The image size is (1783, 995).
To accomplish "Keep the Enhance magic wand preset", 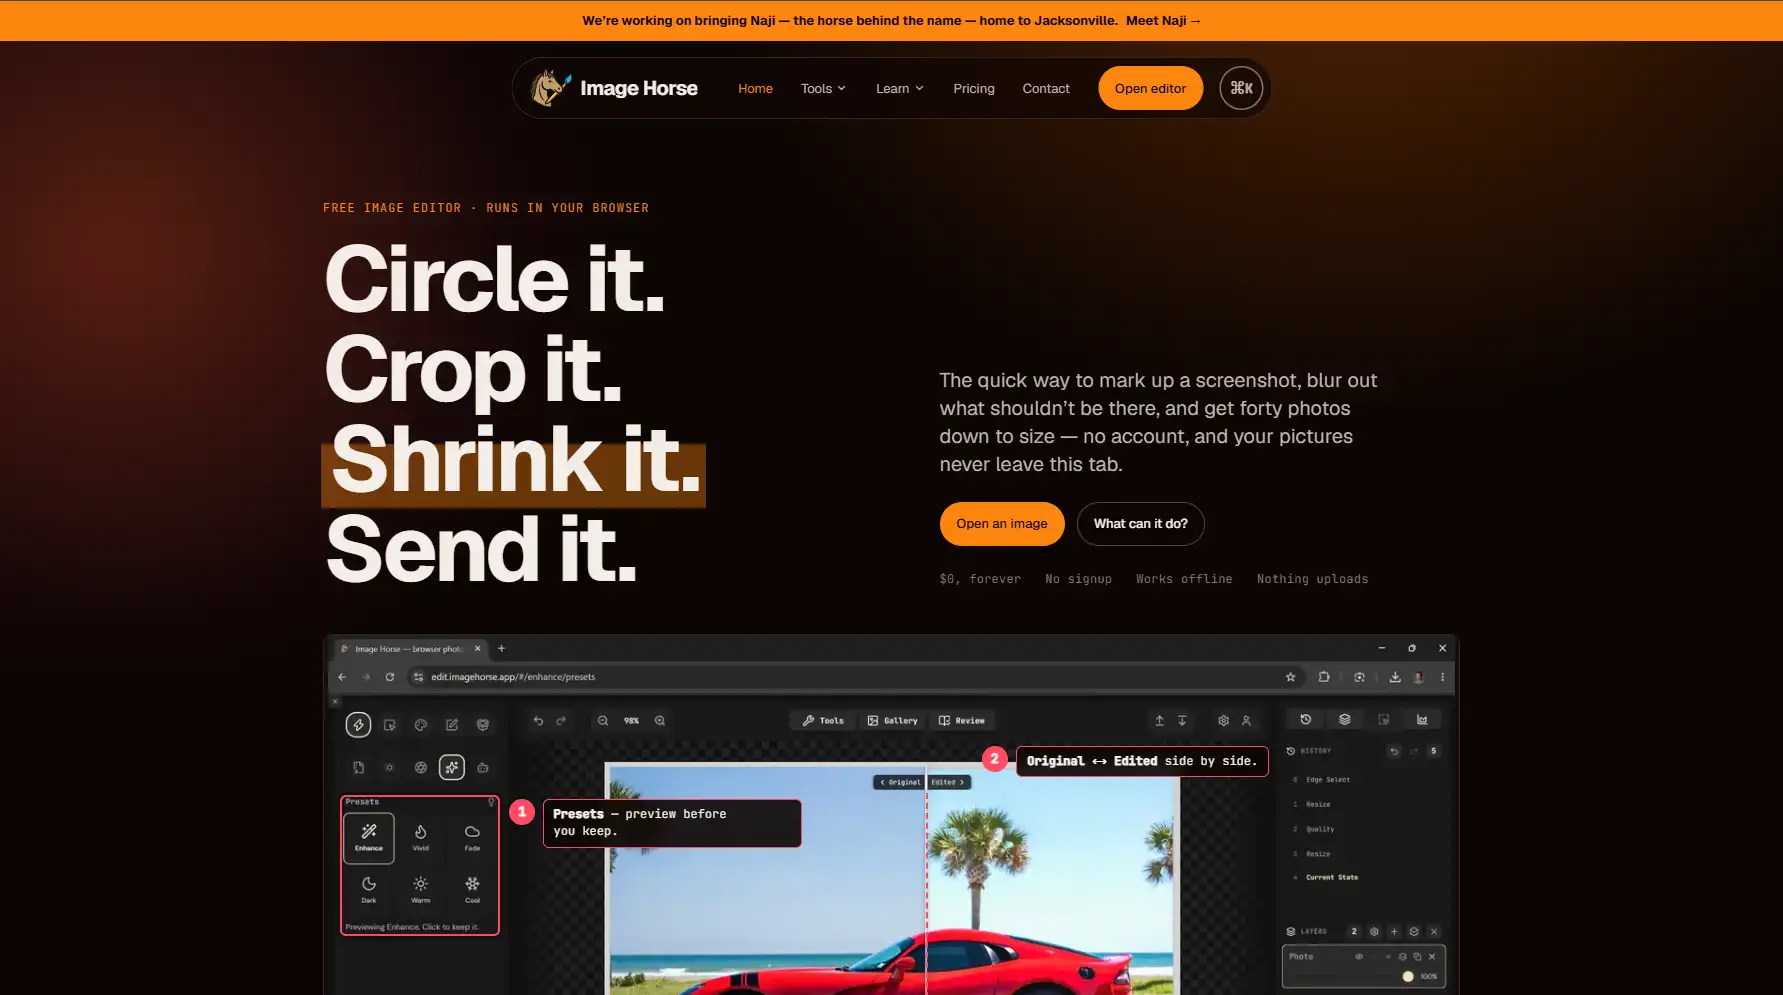I will click(x=369, y=838).
